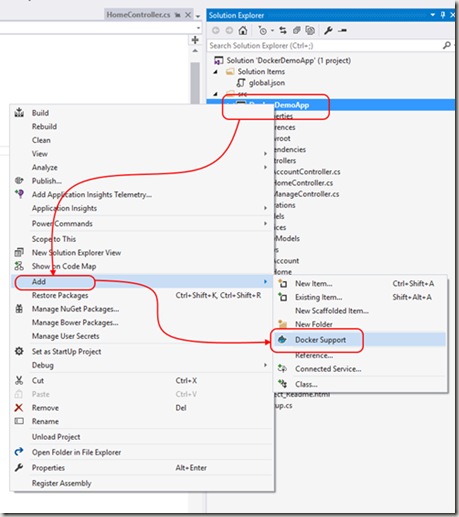This screenshot has width=459, height=517.
Task: Click the Forward arrow in Solution Explorer toolbar
Action: click(229, 30)
